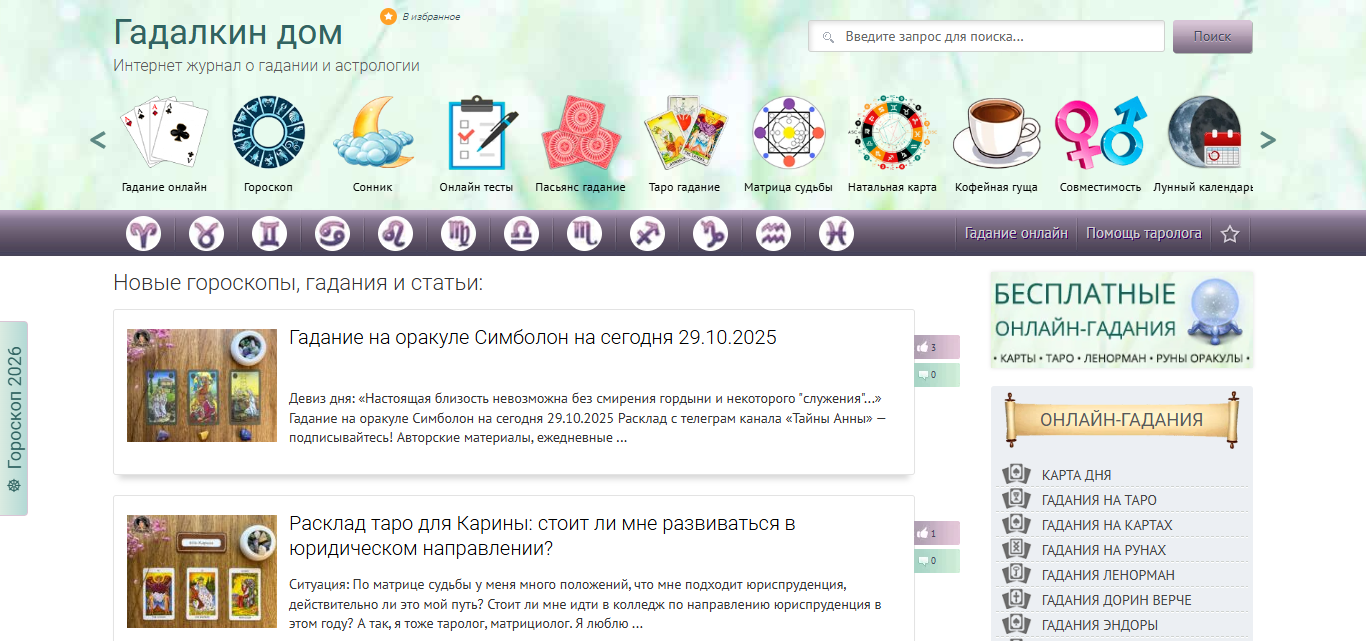
Task: Open Гадания на Таро sidebar link
Action: (x=1099, y=500)
